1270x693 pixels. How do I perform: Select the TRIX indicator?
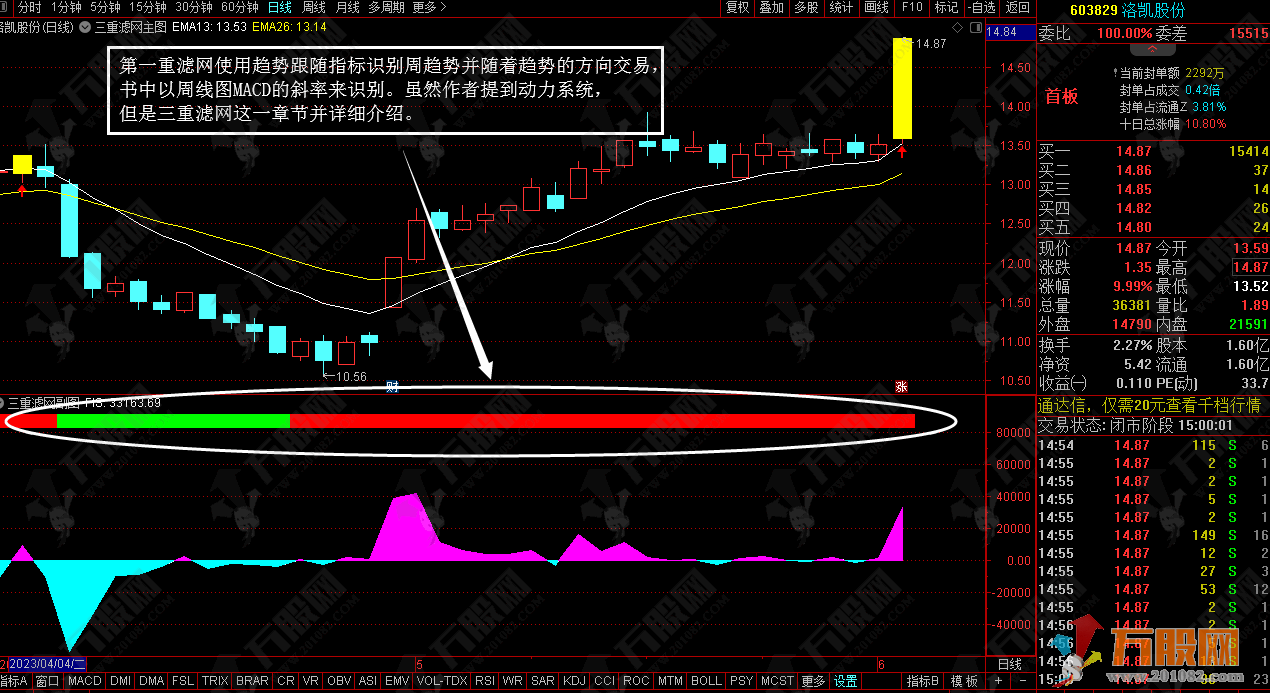click(x=215, y=681)
